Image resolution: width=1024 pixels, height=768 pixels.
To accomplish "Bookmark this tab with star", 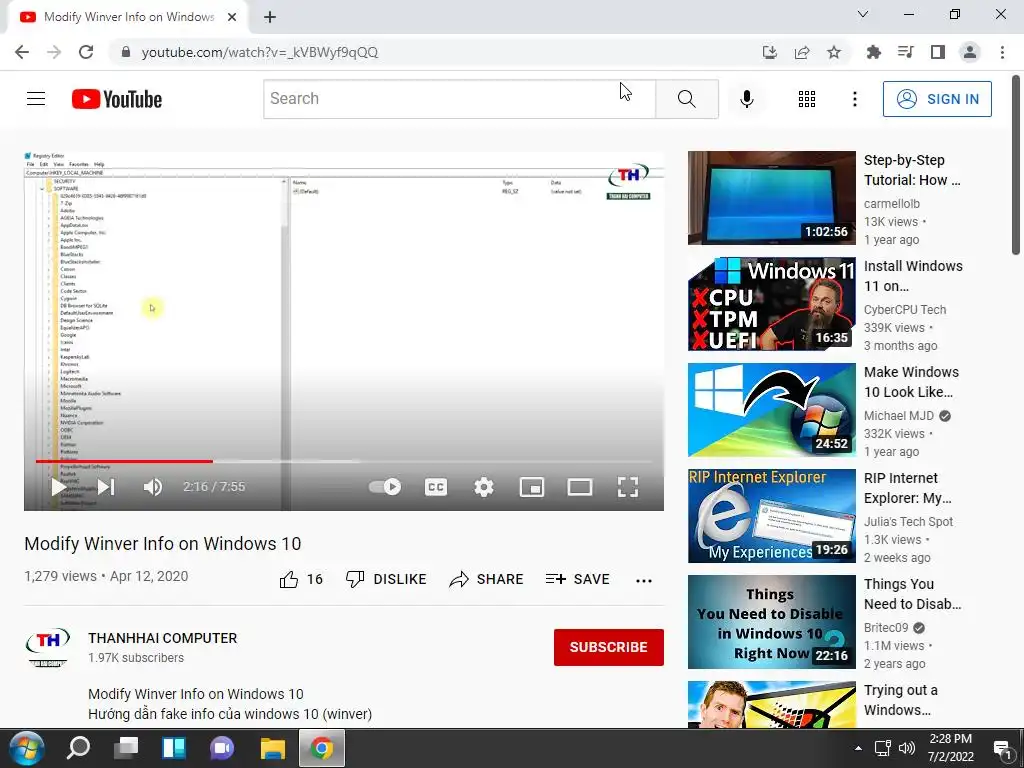I will tap(834, 52).
